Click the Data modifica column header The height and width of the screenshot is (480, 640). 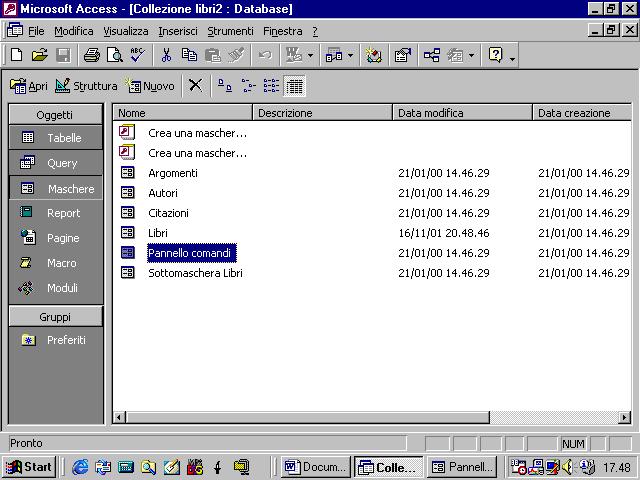pyautogui.click(x=462, y=113)
